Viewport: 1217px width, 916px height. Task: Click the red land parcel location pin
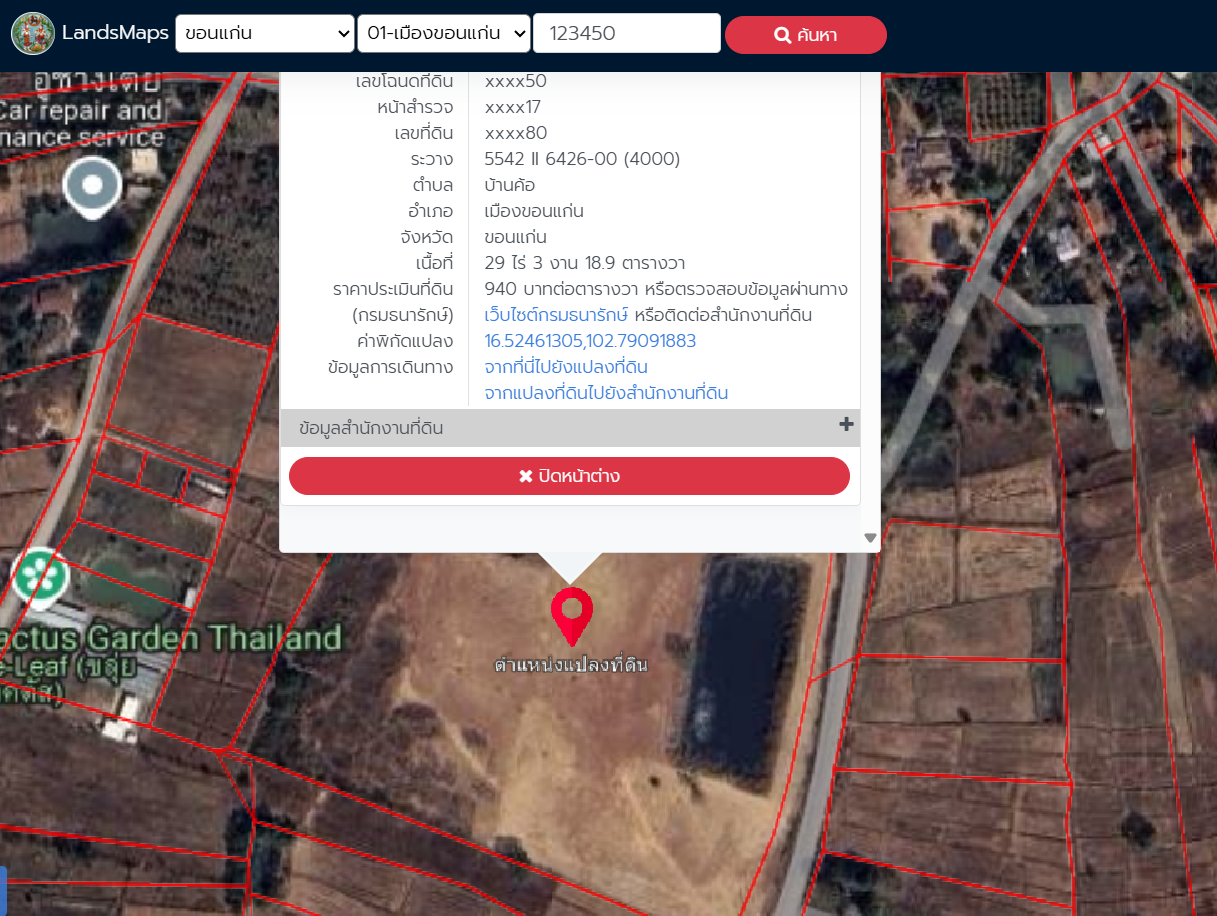(571, 614)
